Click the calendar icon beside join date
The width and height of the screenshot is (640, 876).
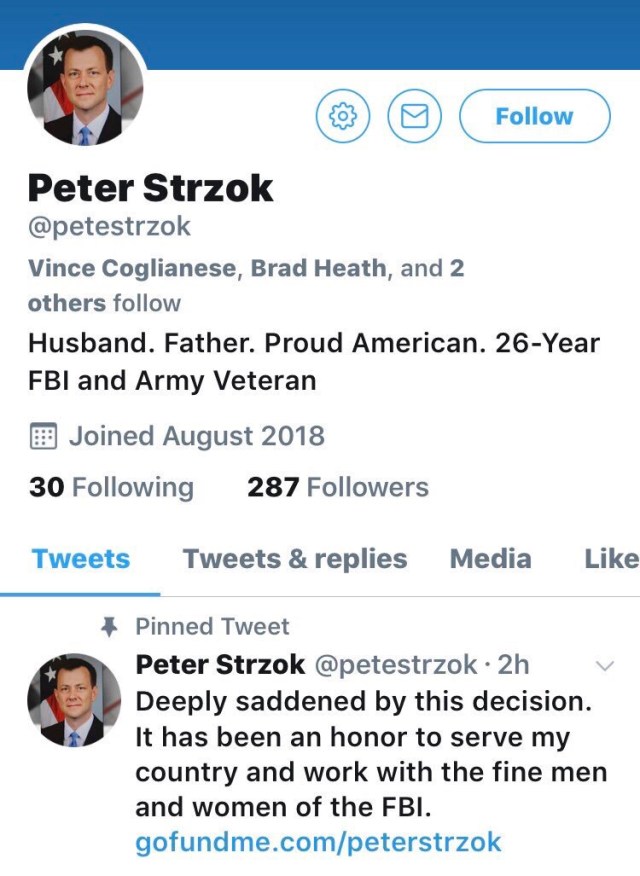(x=42, y=436)
